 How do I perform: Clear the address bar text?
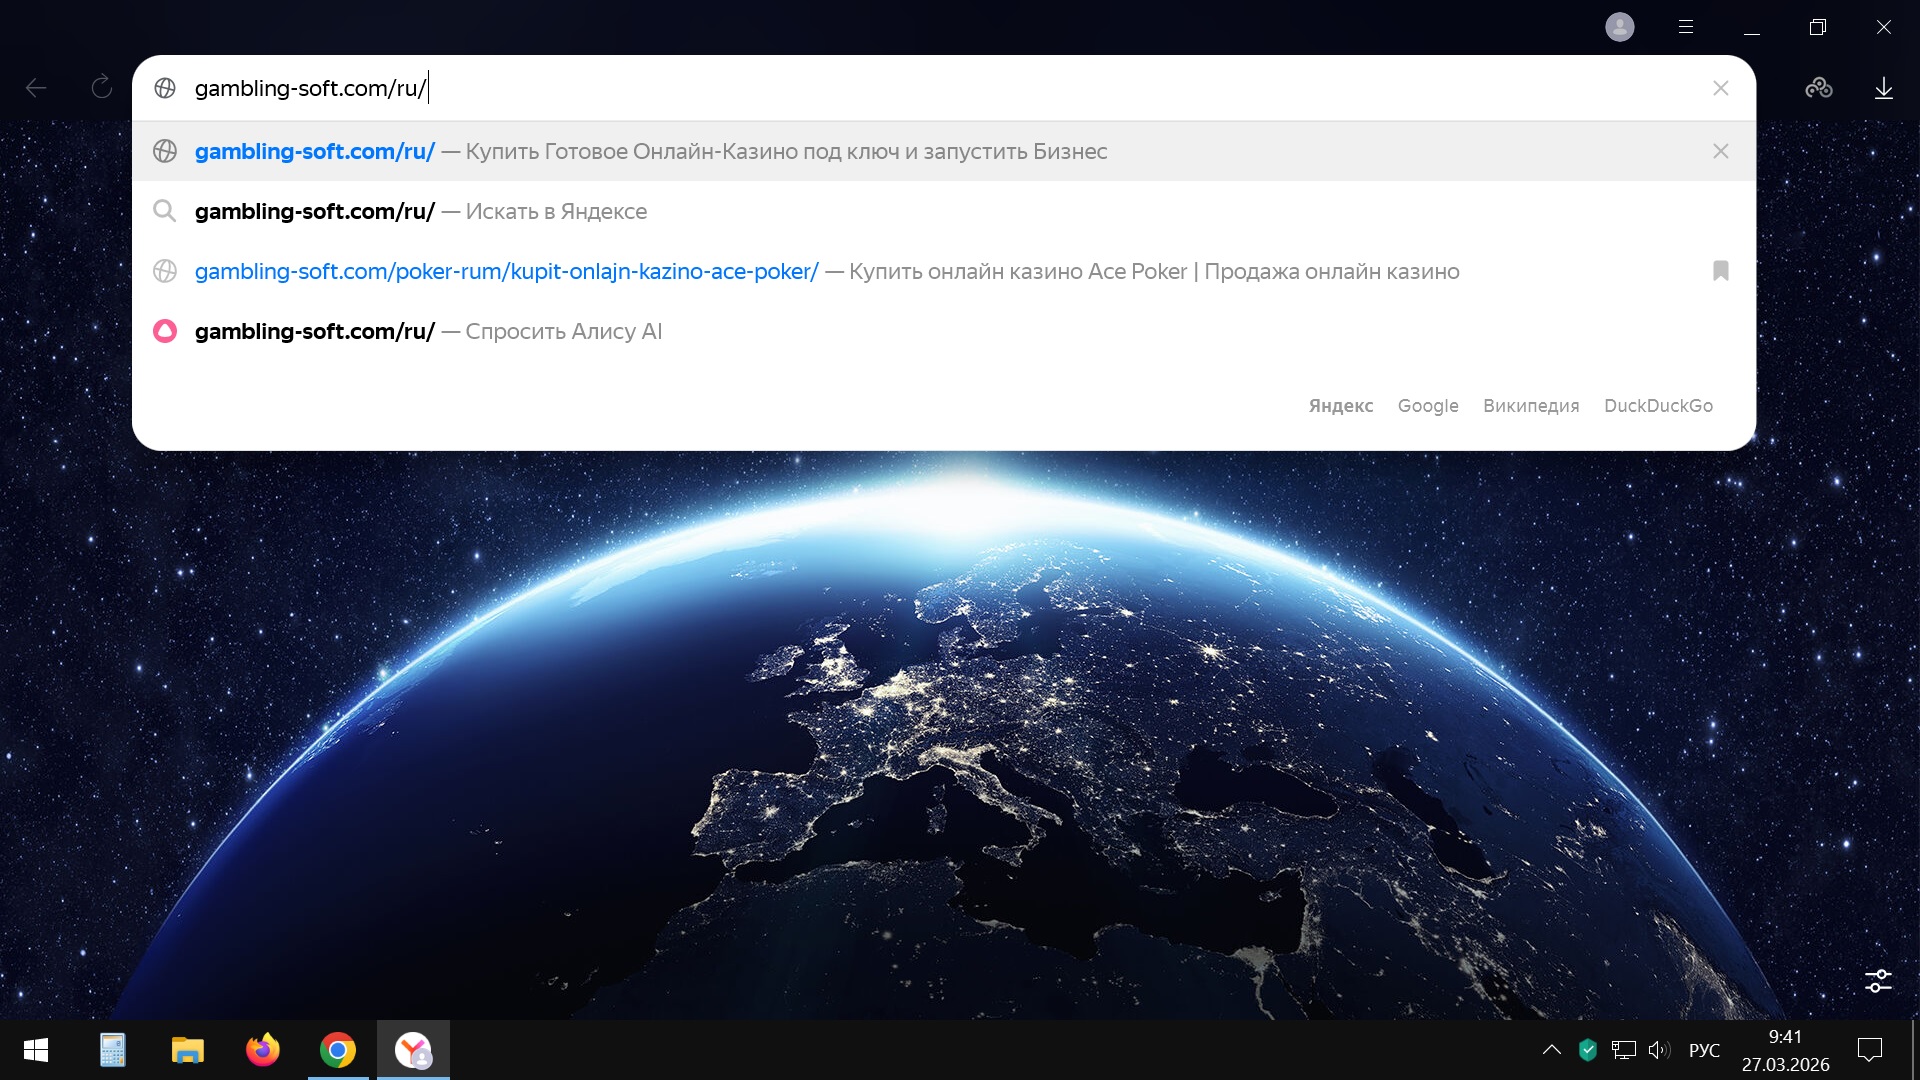tap(1720, 88)
